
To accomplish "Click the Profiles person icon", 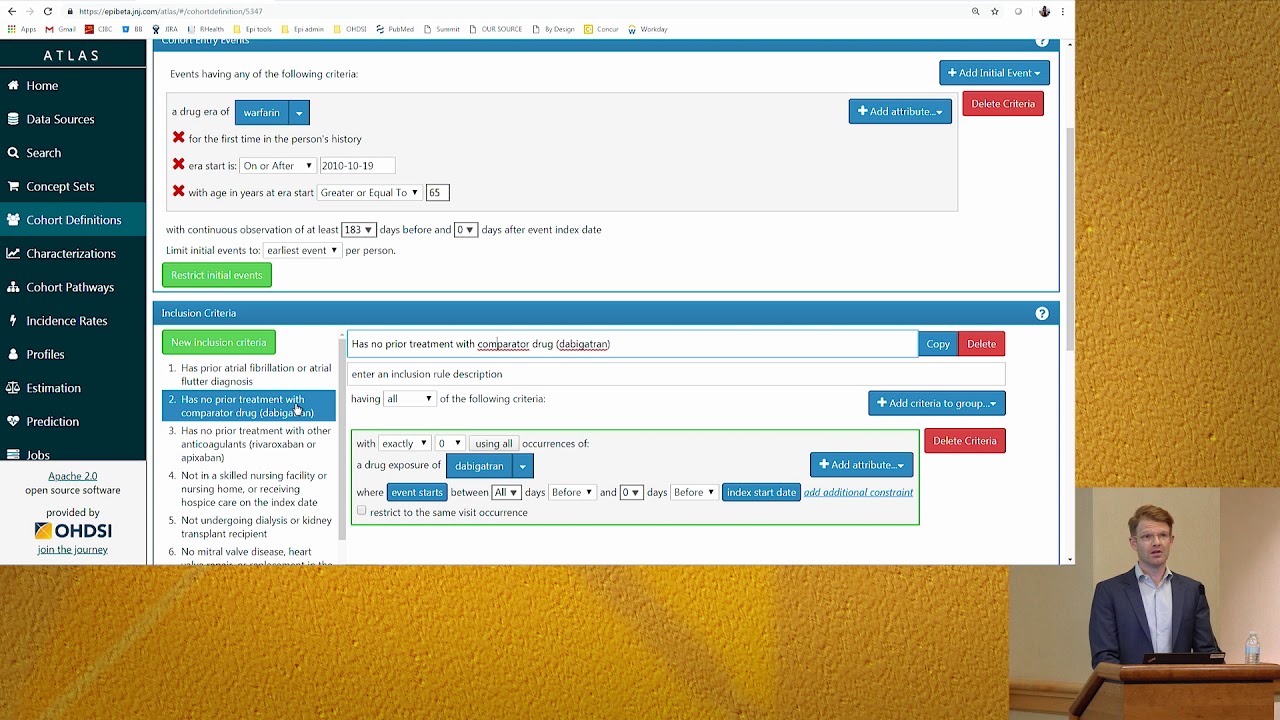I will click(x=13, y=354).
